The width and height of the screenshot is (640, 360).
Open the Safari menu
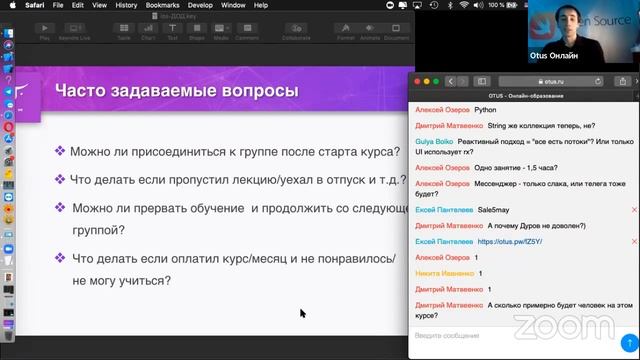(x=35, y=5)
